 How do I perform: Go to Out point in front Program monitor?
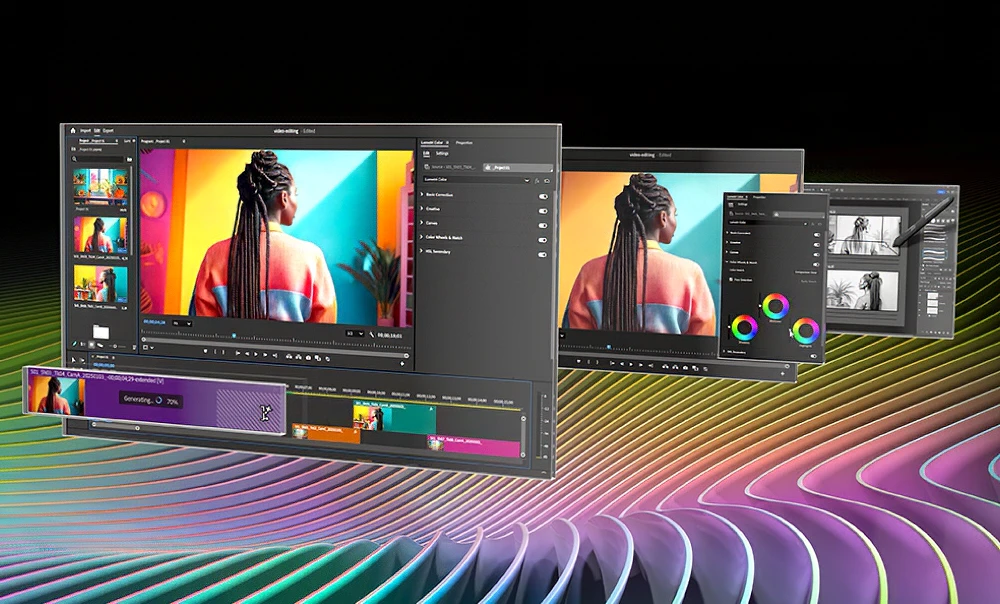pyautogui.click(x=275, y=355)
